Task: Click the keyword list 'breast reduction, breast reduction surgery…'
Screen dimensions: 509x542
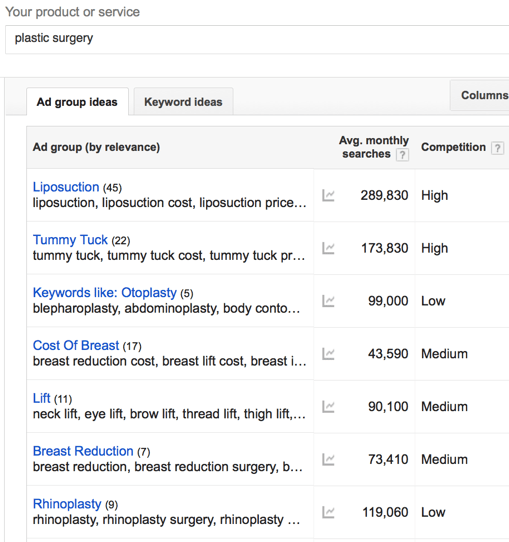Action: pos(168,467)
